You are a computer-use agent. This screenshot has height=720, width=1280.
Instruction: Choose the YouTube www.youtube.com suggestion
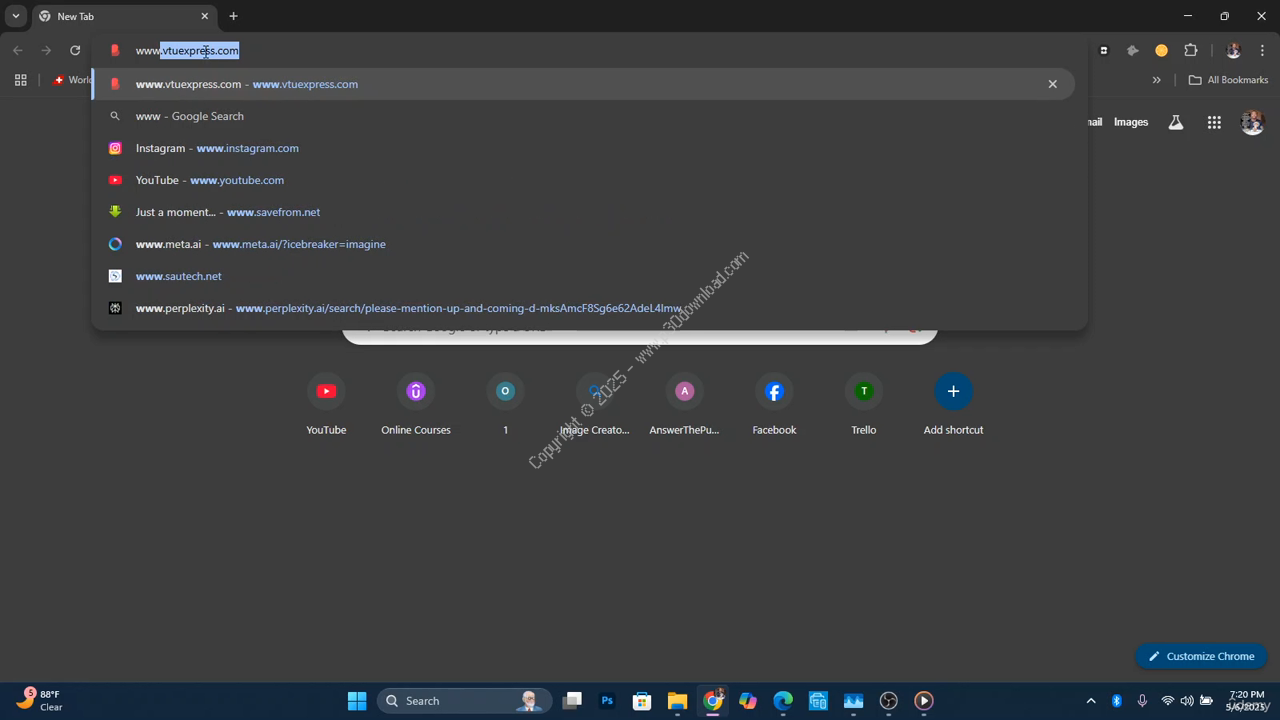click(x=583, y=180)
